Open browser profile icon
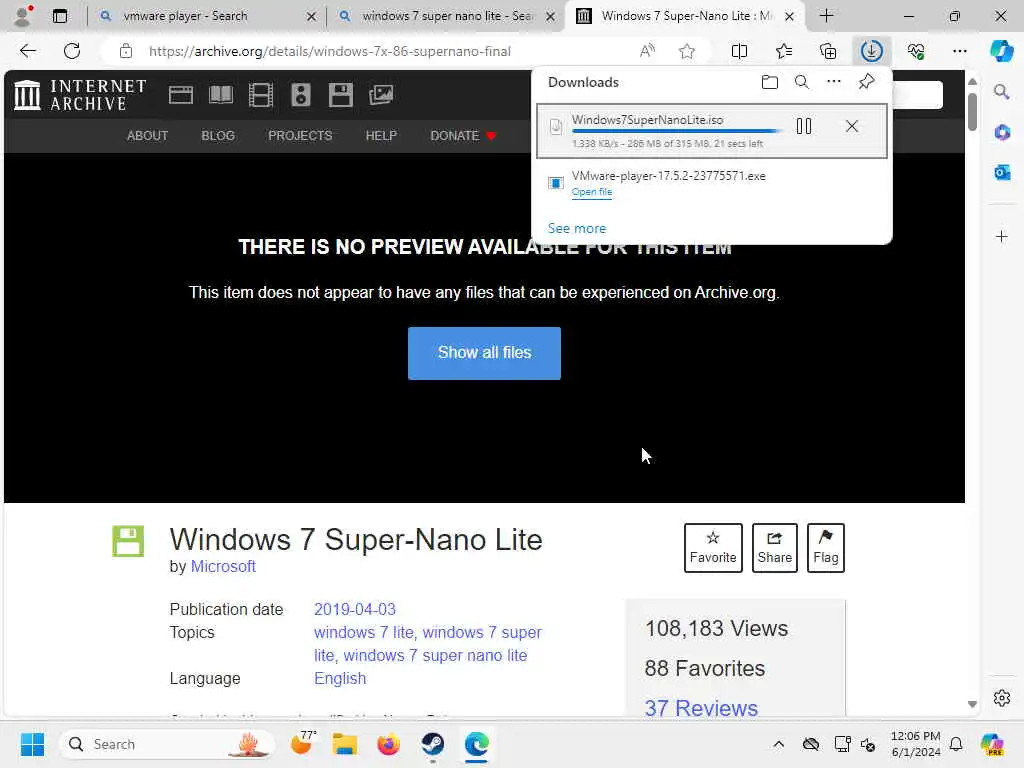Viewport: 1024px width, 768px height. [23, 16]
